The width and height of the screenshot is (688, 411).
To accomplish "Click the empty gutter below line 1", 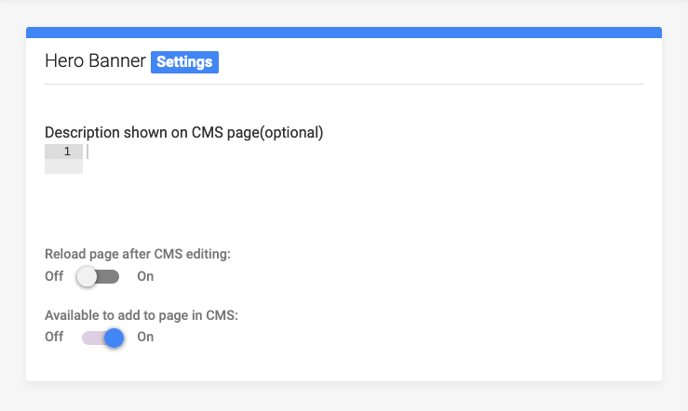I will coord(64,167).
